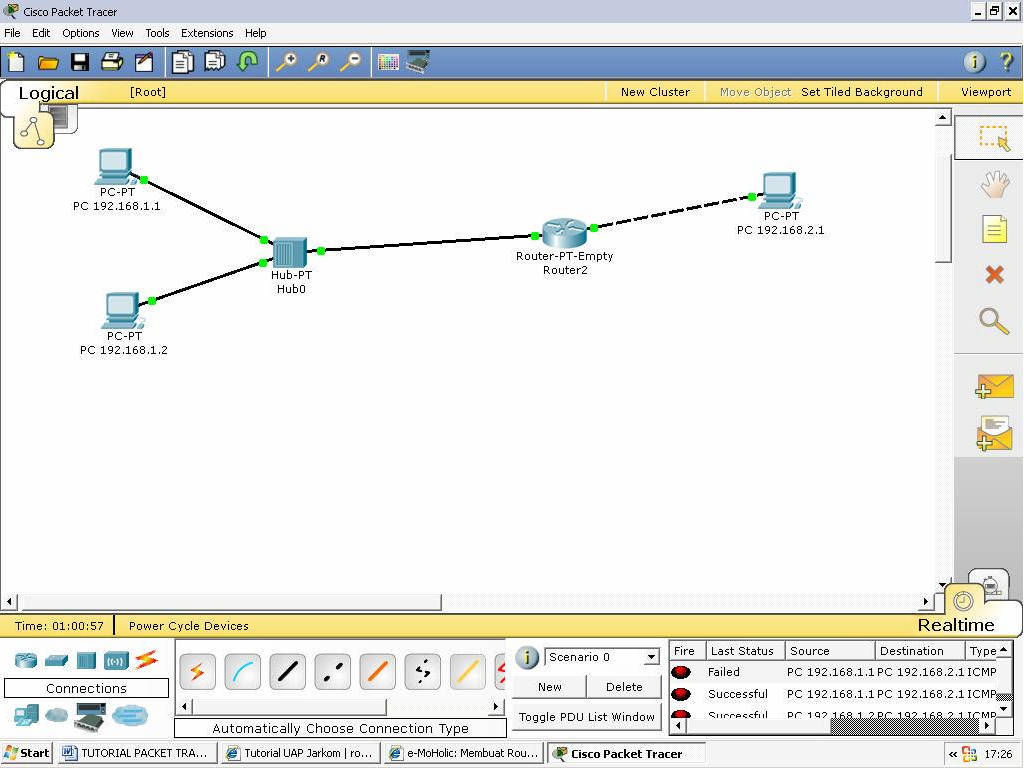Pick the blue Console cable

click(x=242, y=671)
